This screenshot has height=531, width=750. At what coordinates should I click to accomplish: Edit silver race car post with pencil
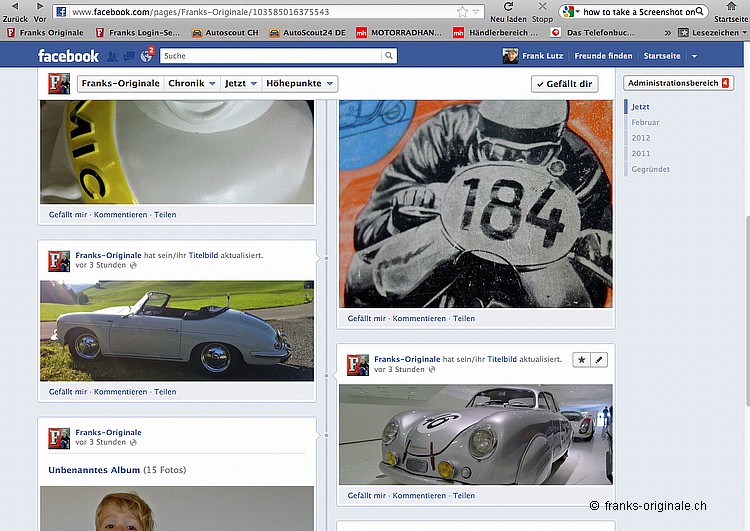(598, 359)
